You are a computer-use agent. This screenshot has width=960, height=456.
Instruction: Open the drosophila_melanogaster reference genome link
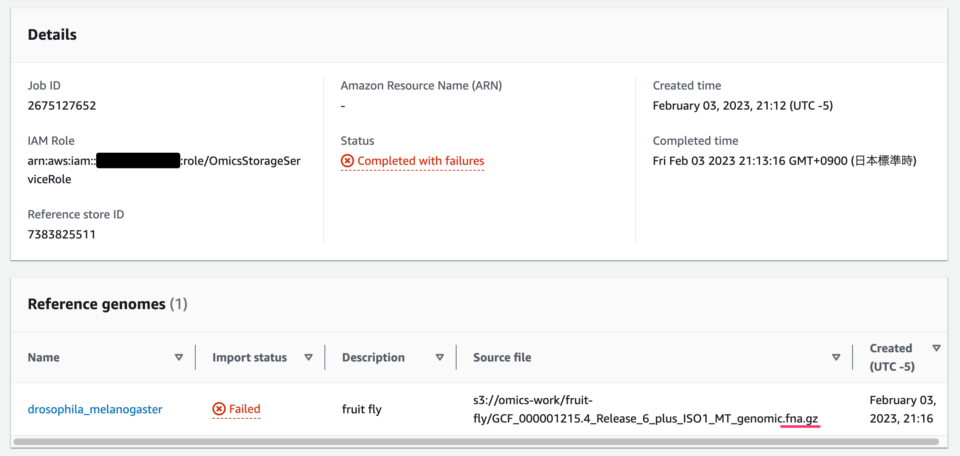[95, 409]
